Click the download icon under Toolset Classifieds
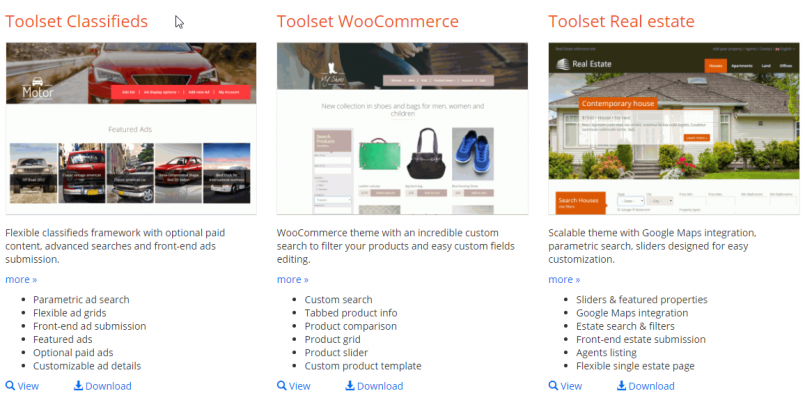Viewport: 805px width, 398px height. click(x=79, y=385)
